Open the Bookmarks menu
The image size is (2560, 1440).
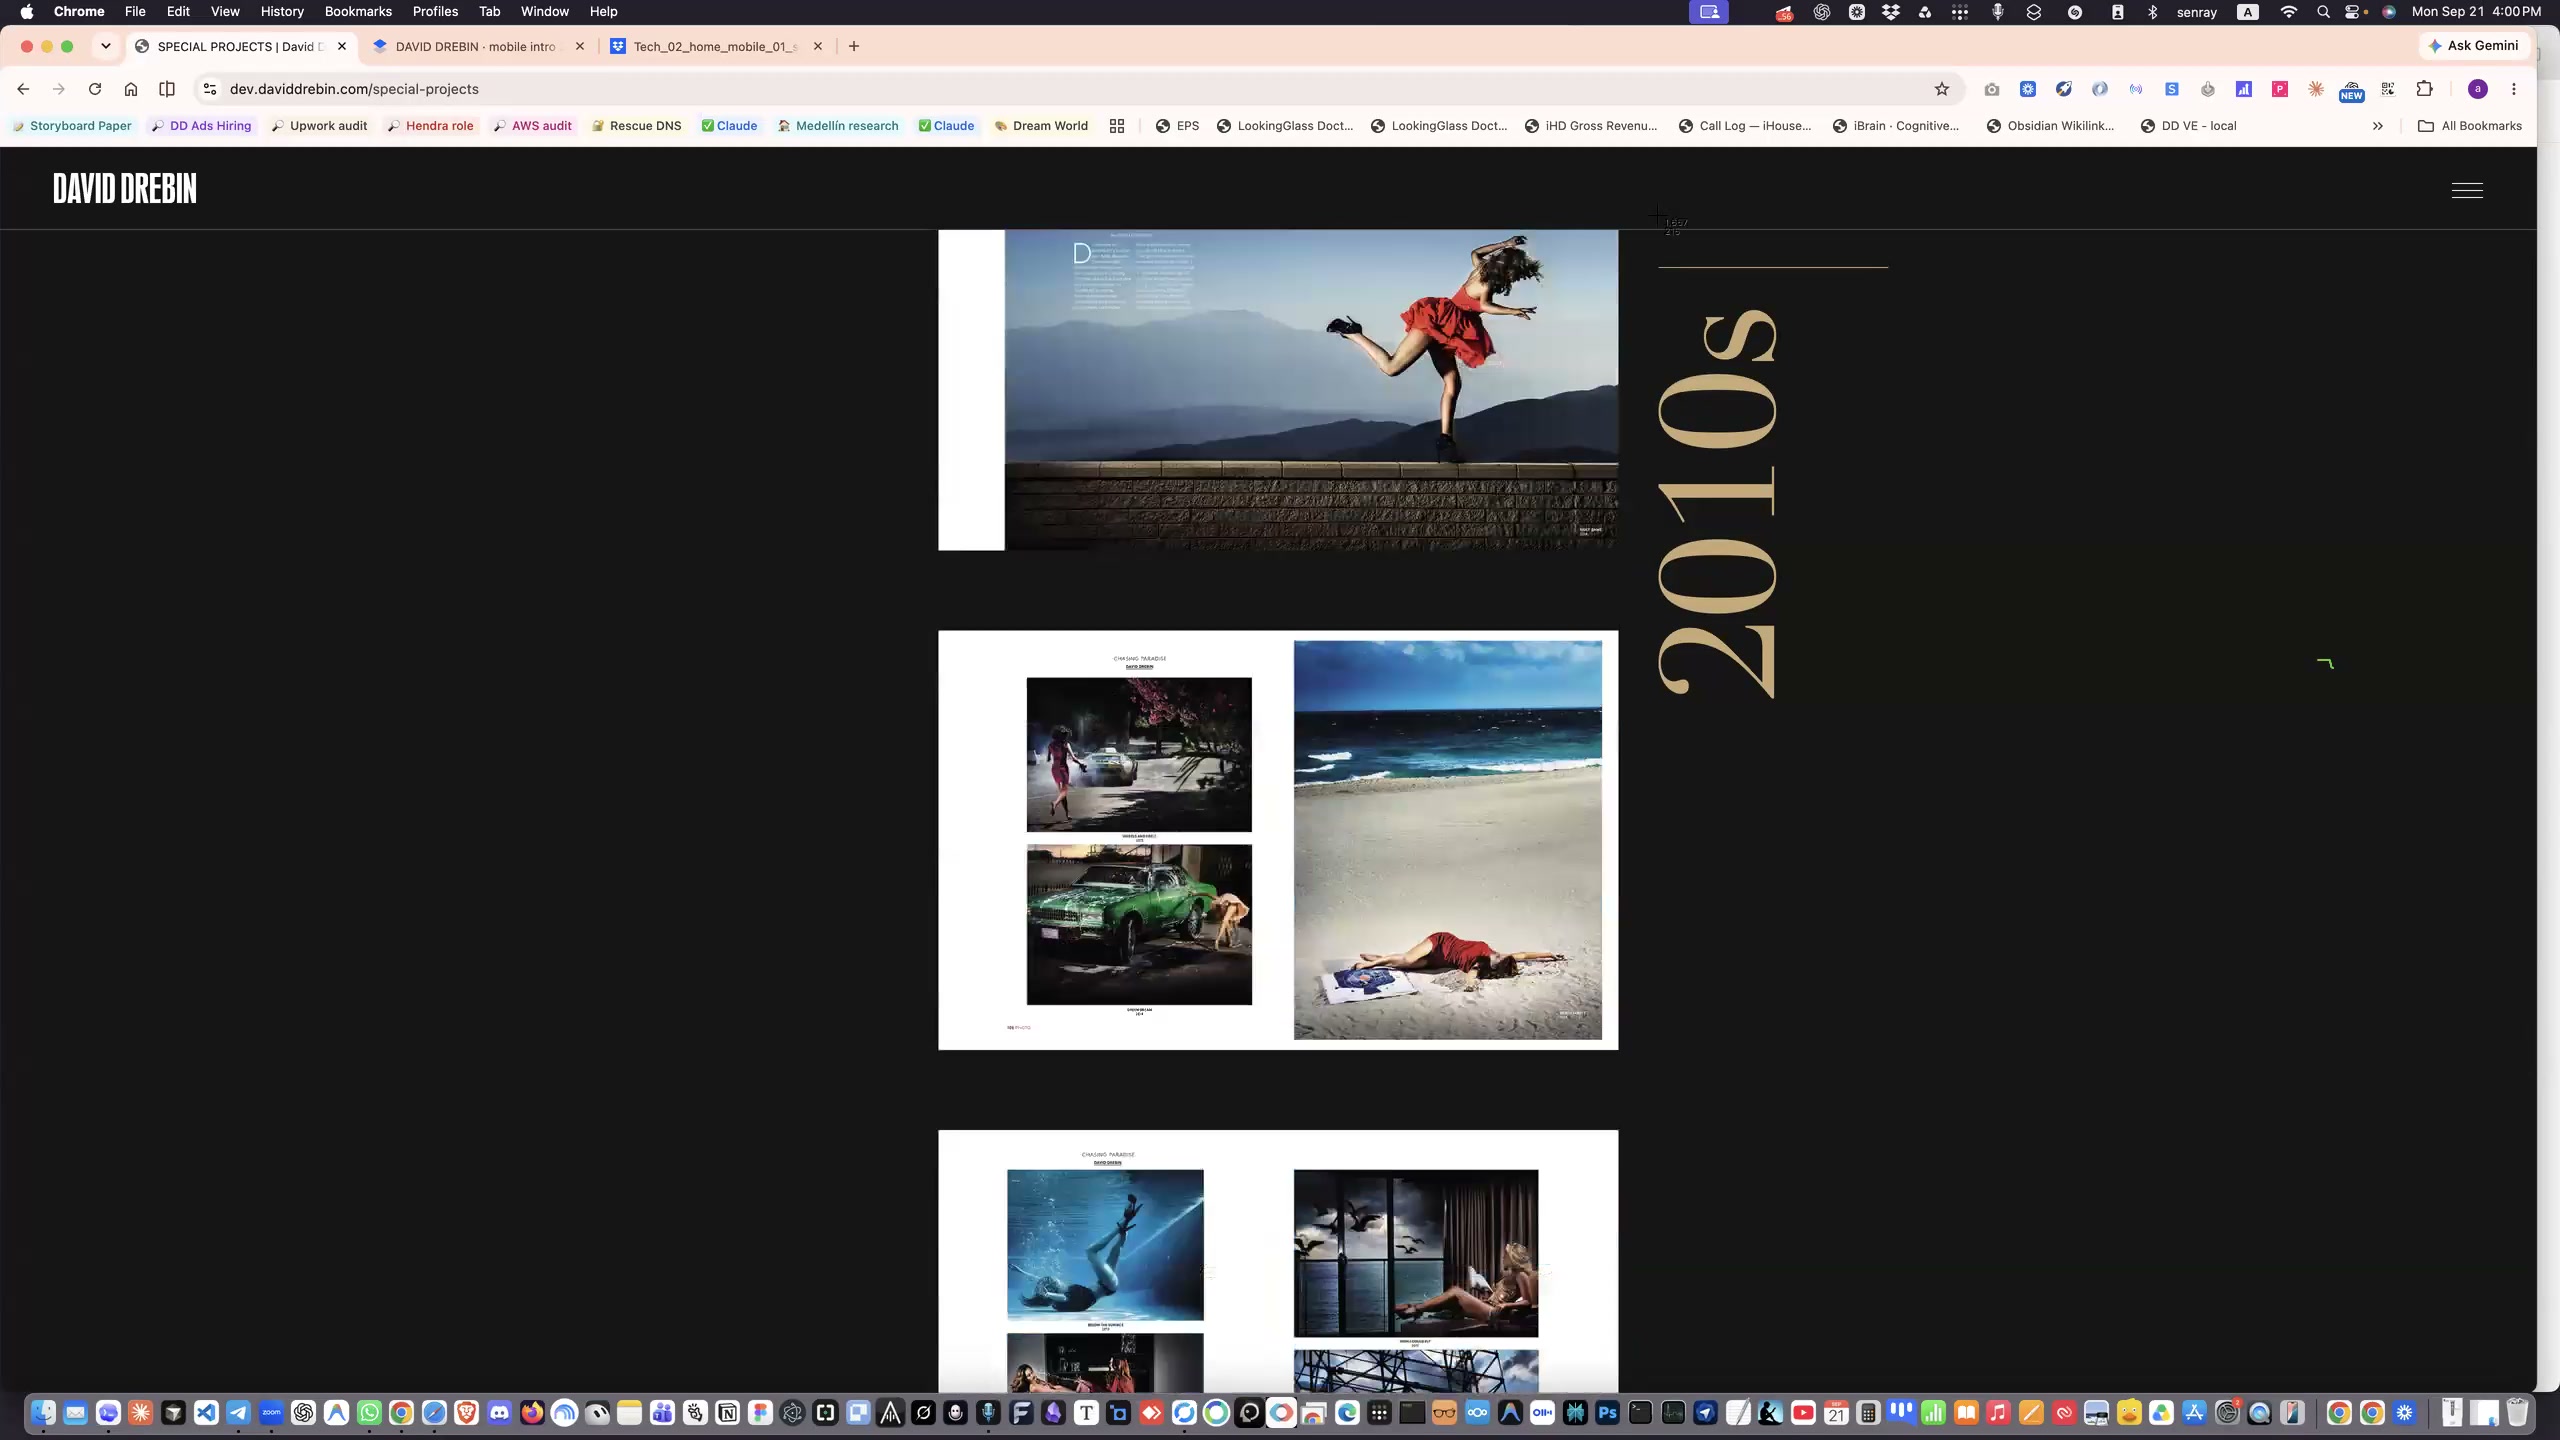point(358,12)
